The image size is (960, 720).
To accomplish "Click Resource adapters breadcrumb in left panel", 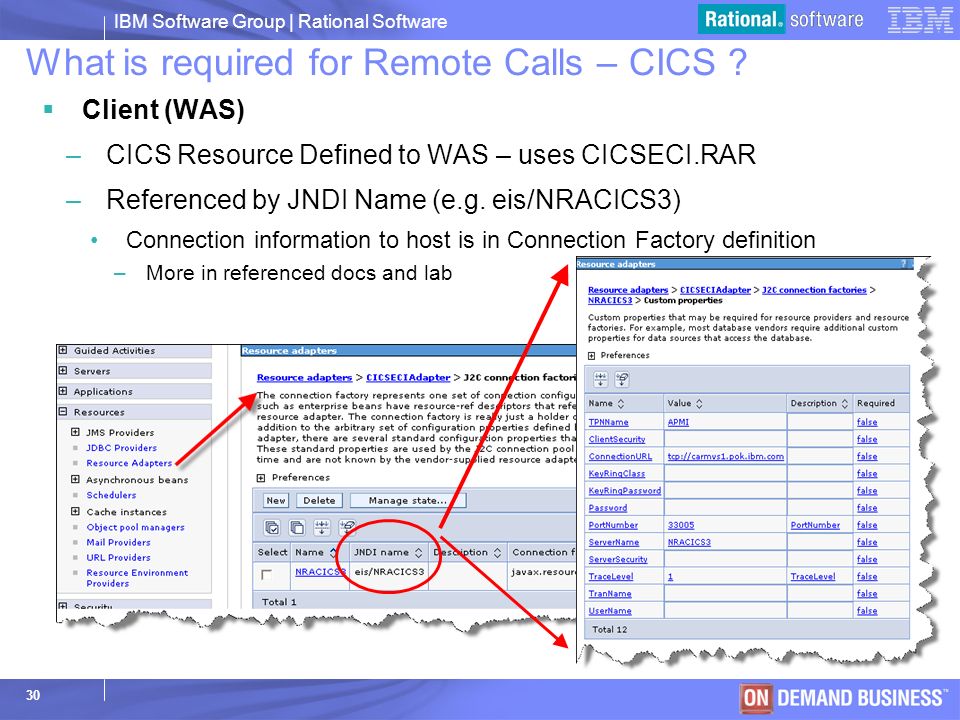I will click(304, 377).
